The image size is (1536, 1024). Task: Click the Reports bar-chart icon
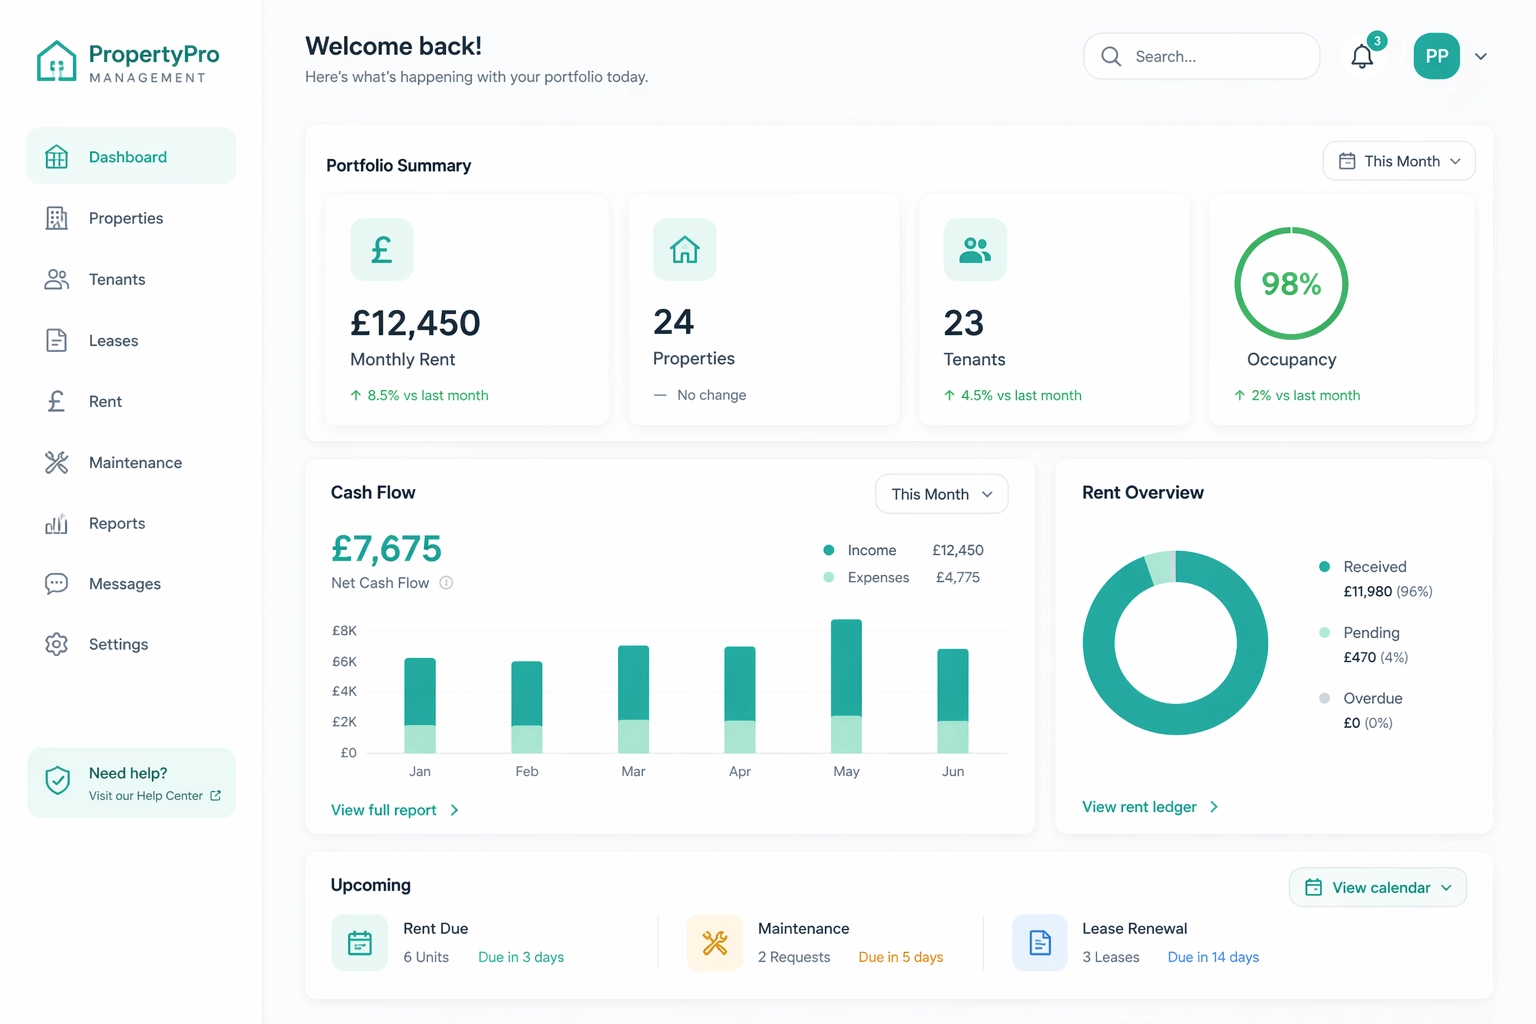pos(56,523)
